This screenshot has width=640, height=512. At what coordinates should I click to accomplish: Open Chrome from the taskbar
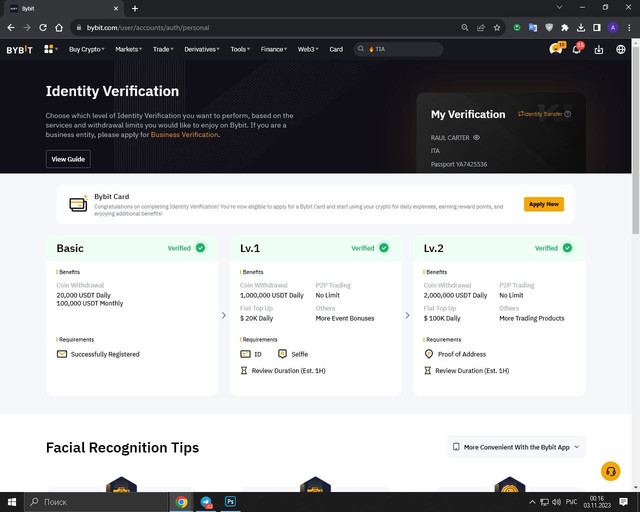point(181,502)
